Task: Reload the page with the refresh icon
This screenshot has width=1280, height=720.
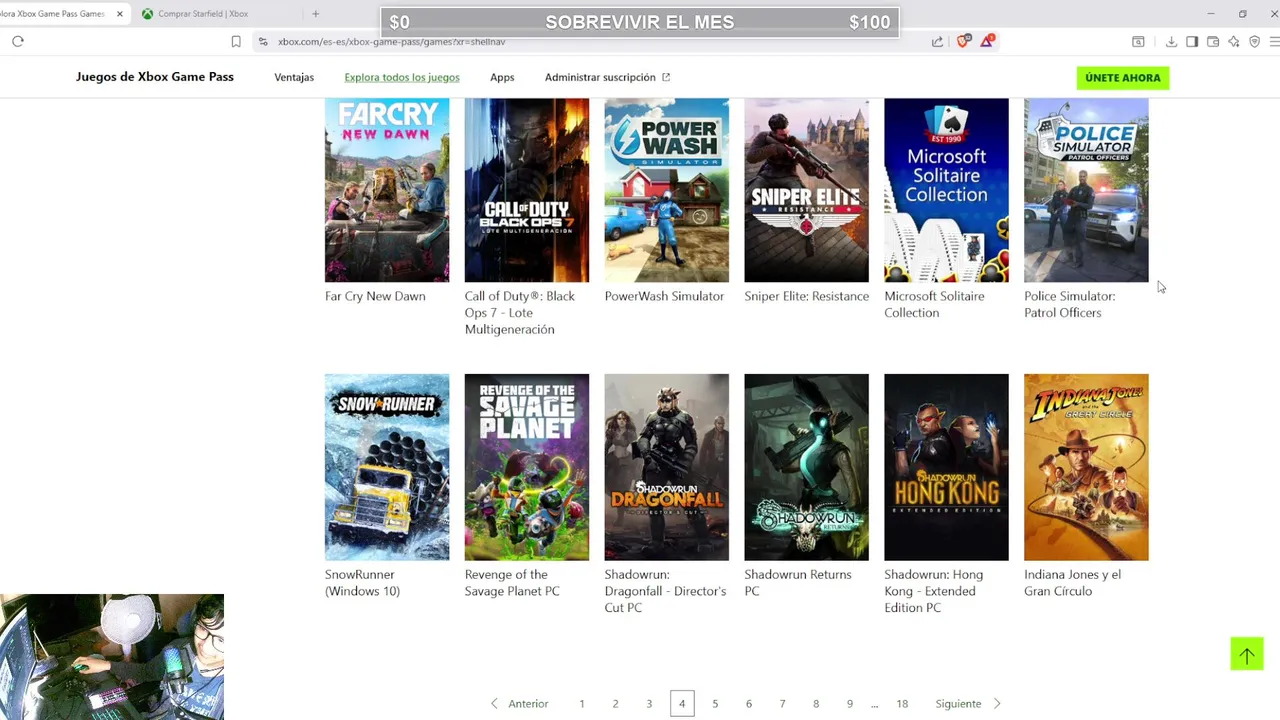Action: pos(18,41)
